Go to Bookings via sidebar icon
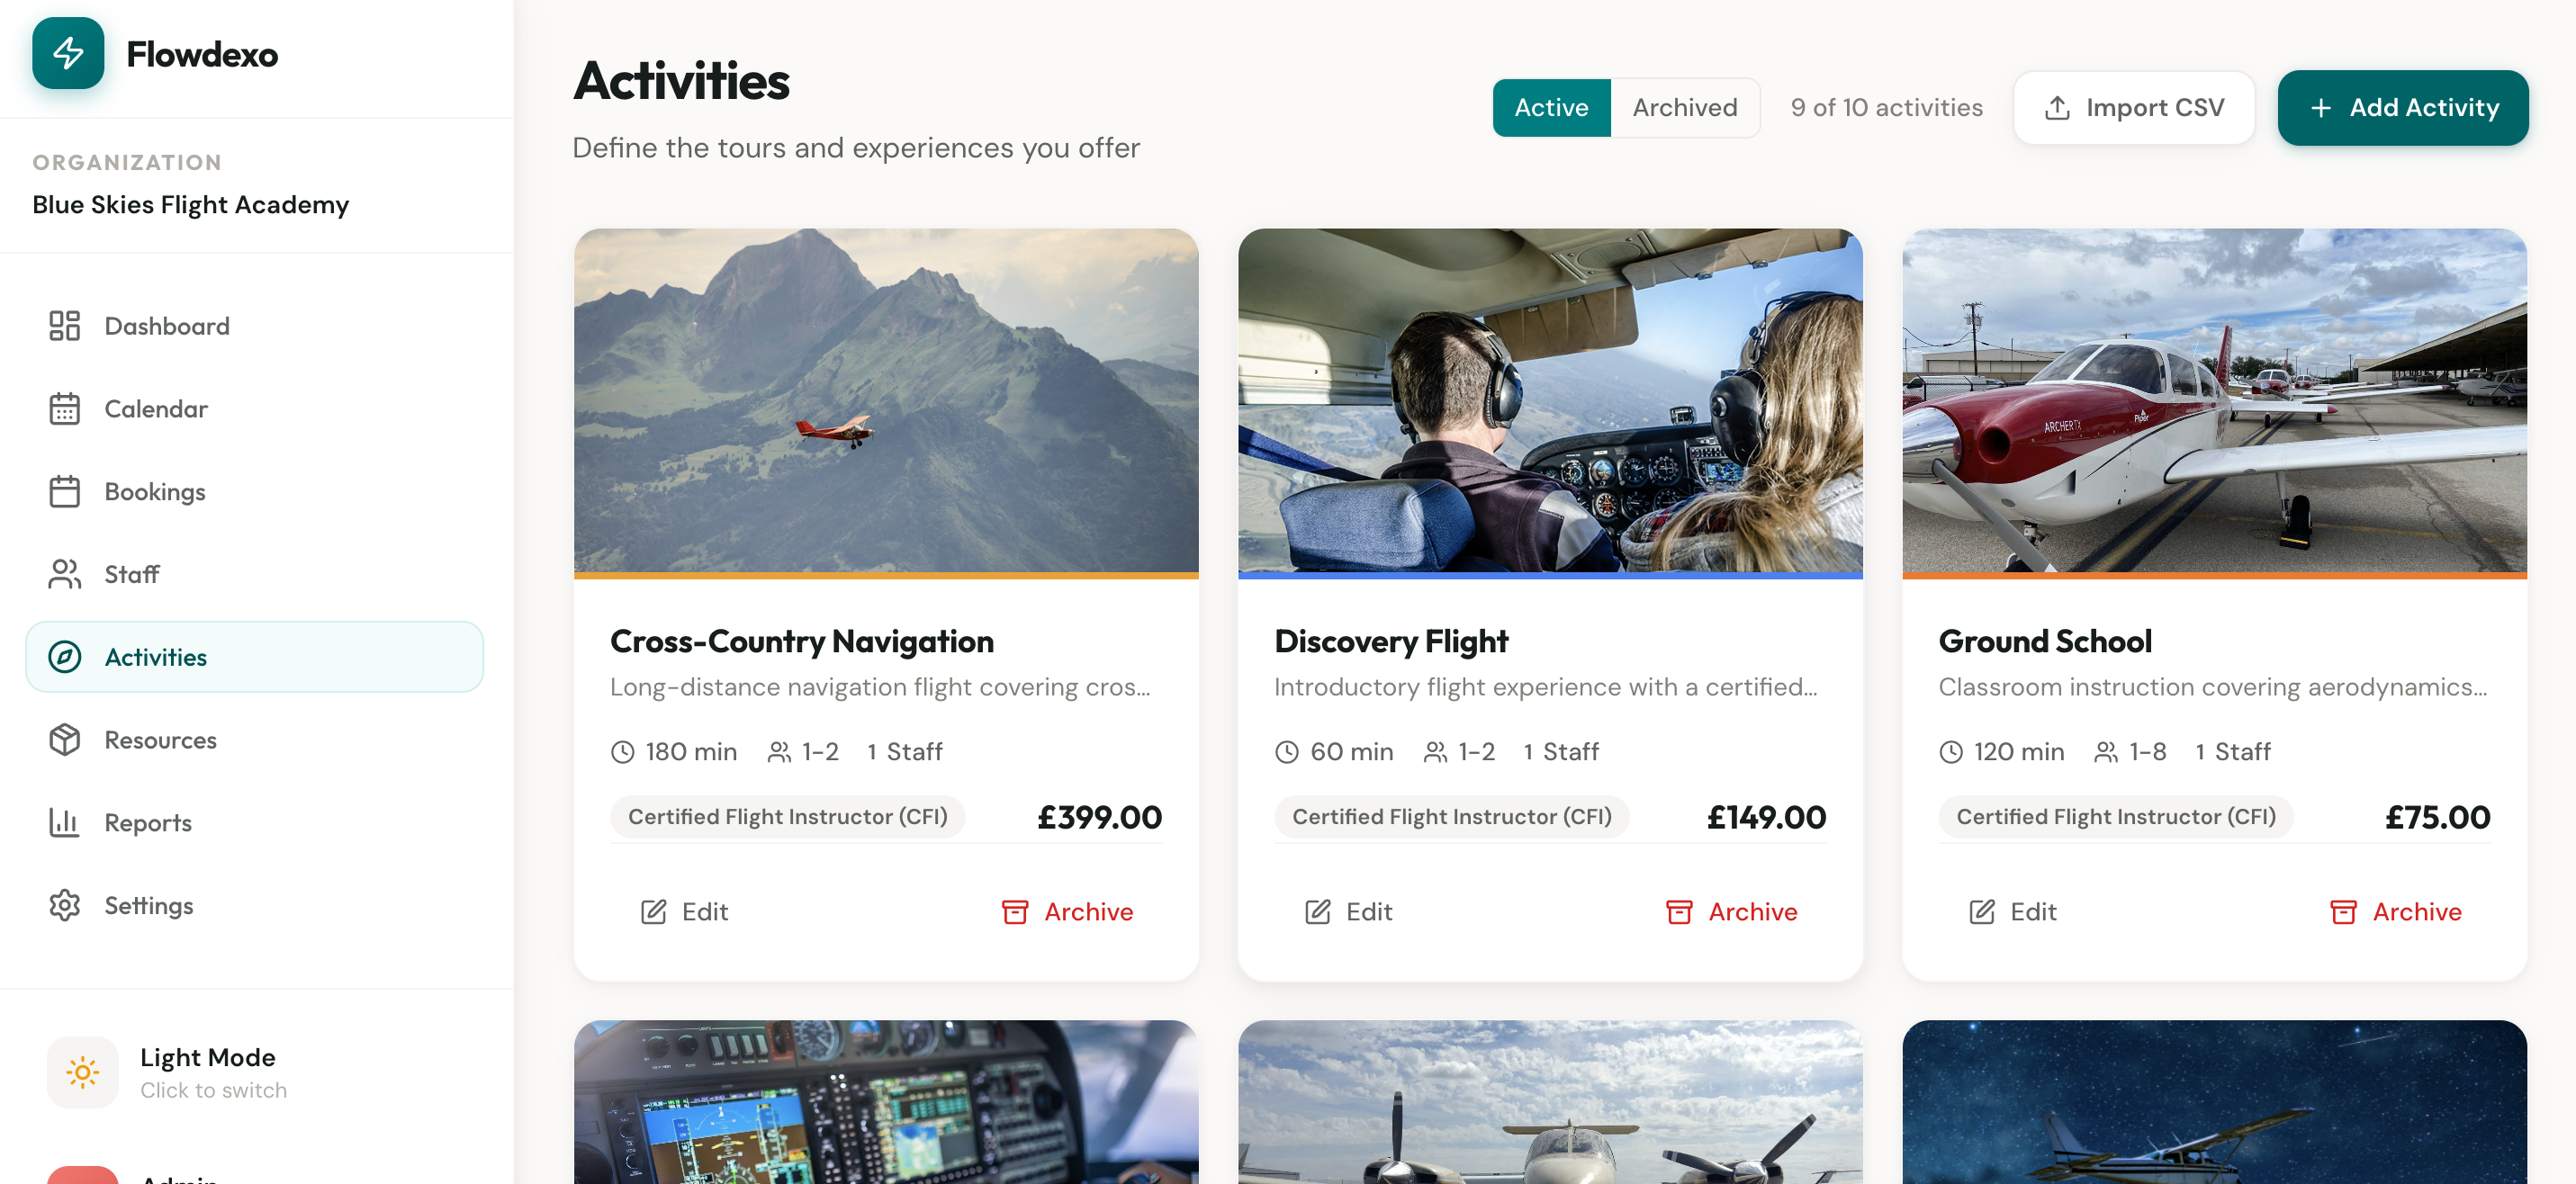 coord(65,492)
